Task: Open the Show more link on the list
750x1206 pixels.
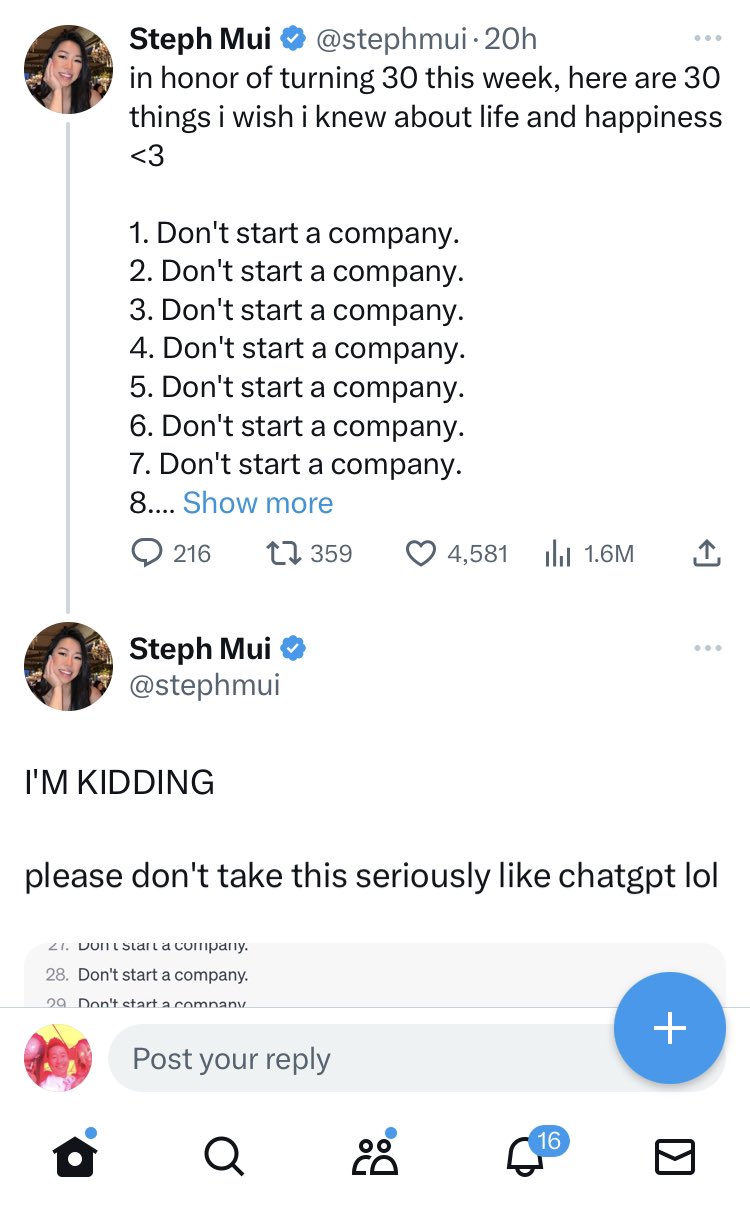Action: tap(257, 502)
